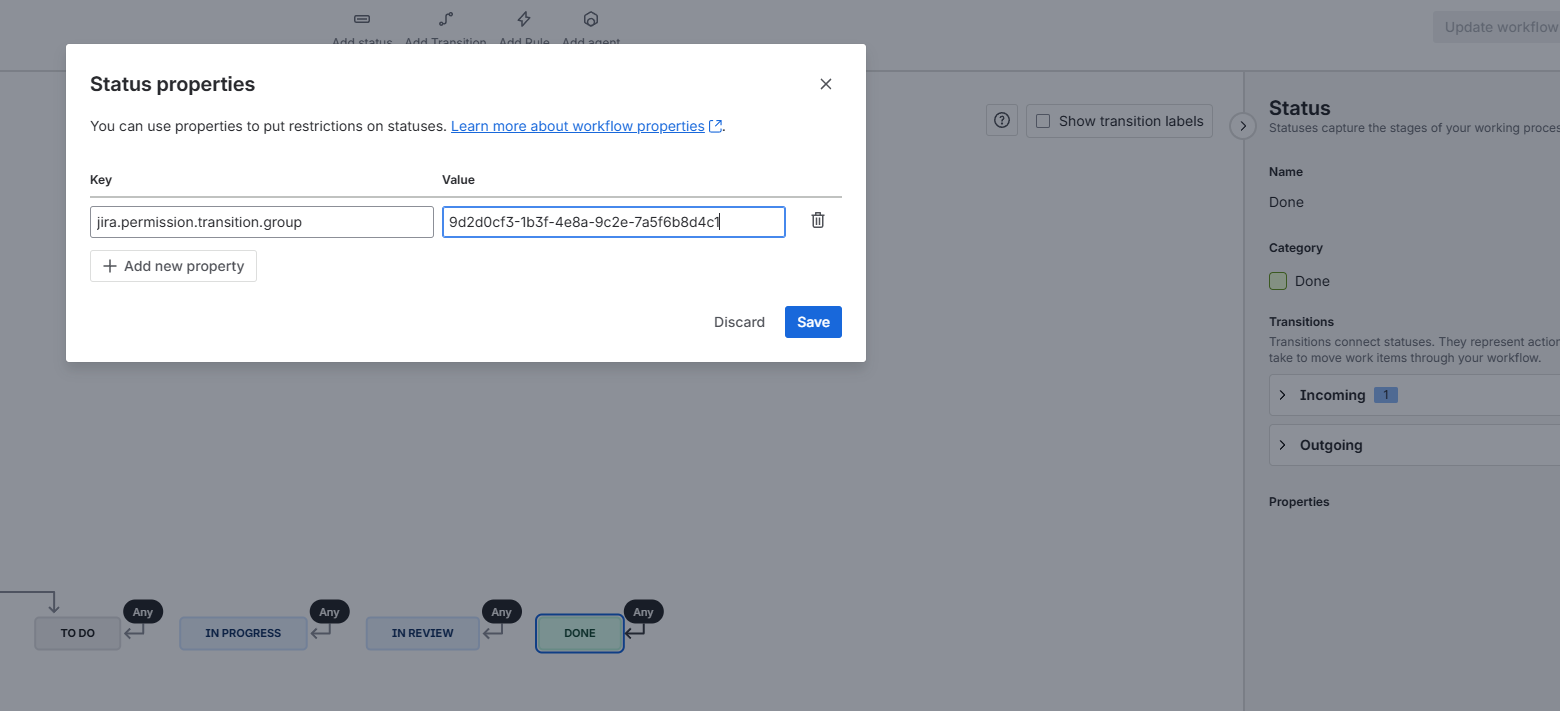Click the Incoming count badge showing 1
The height and width of the screenshot is (711, 1560).
1386,395
